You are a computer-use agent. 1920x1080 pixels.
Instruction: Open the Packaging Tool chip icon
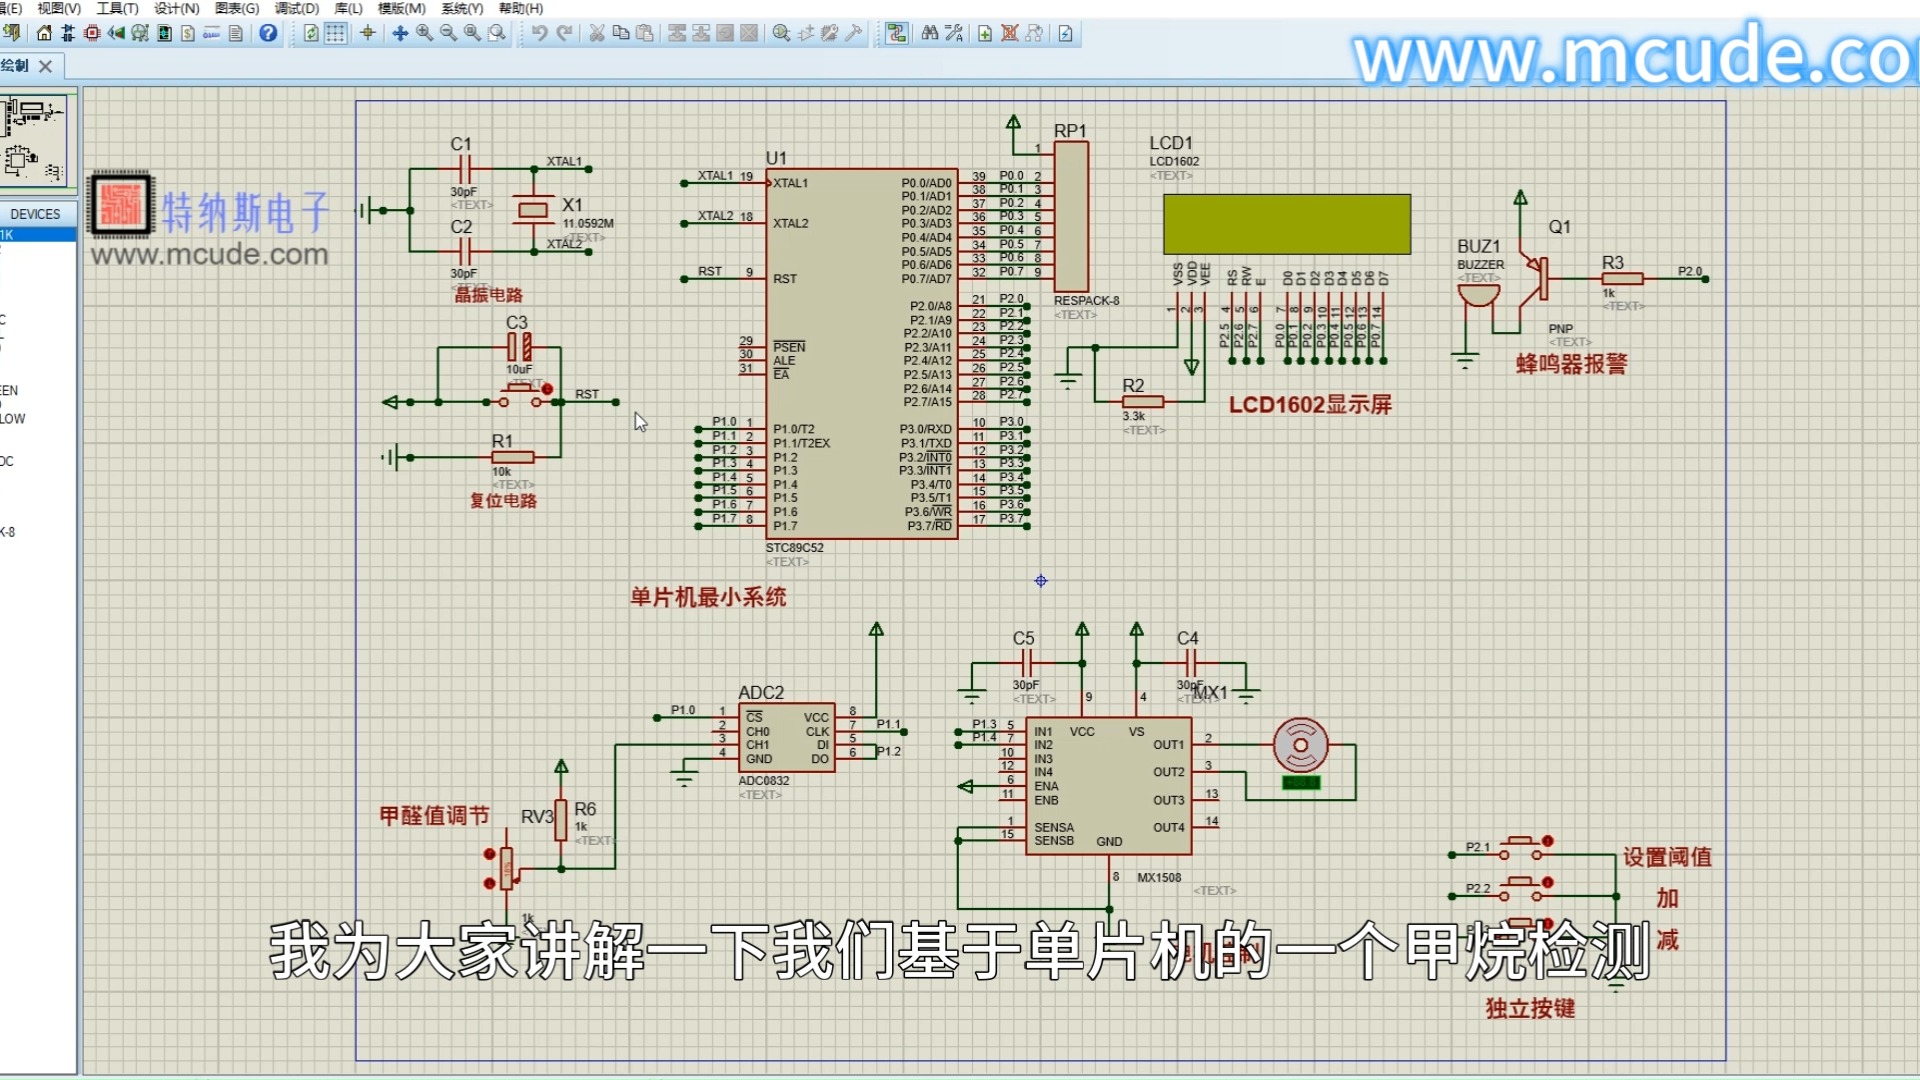[830, 33]
